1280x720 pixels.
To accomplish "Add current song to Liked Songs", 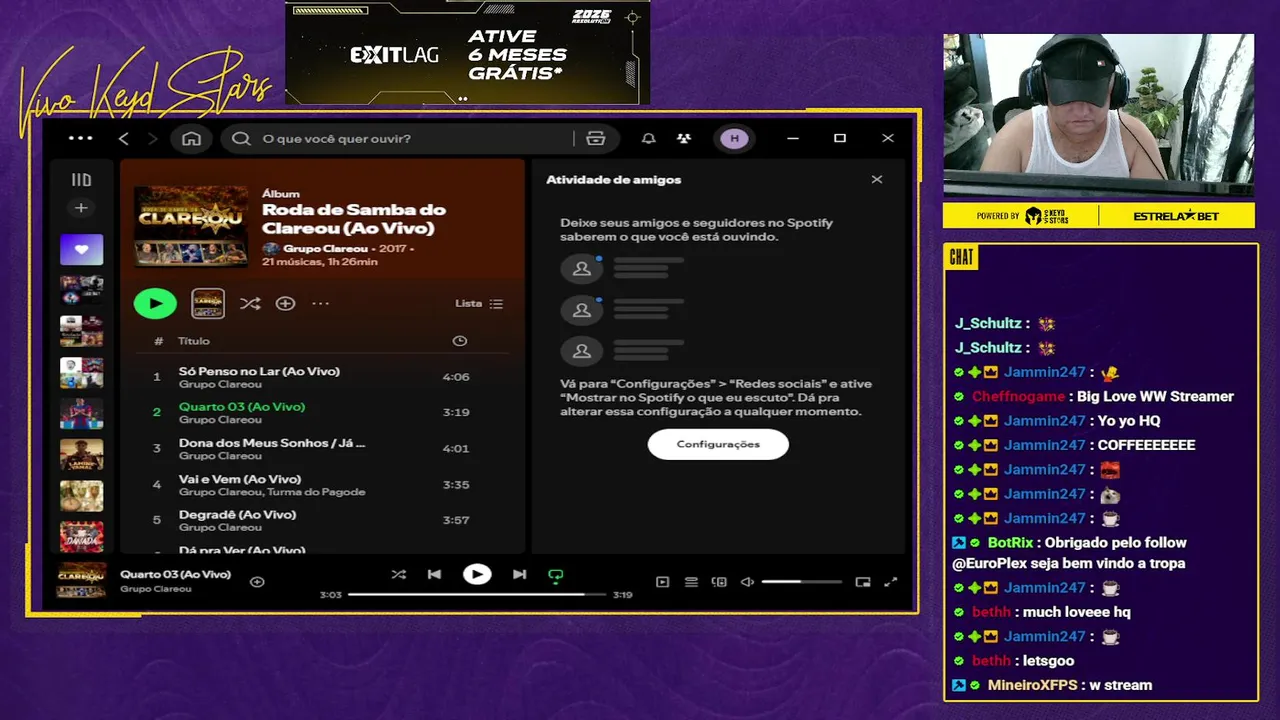I will (x=257, y=582).
